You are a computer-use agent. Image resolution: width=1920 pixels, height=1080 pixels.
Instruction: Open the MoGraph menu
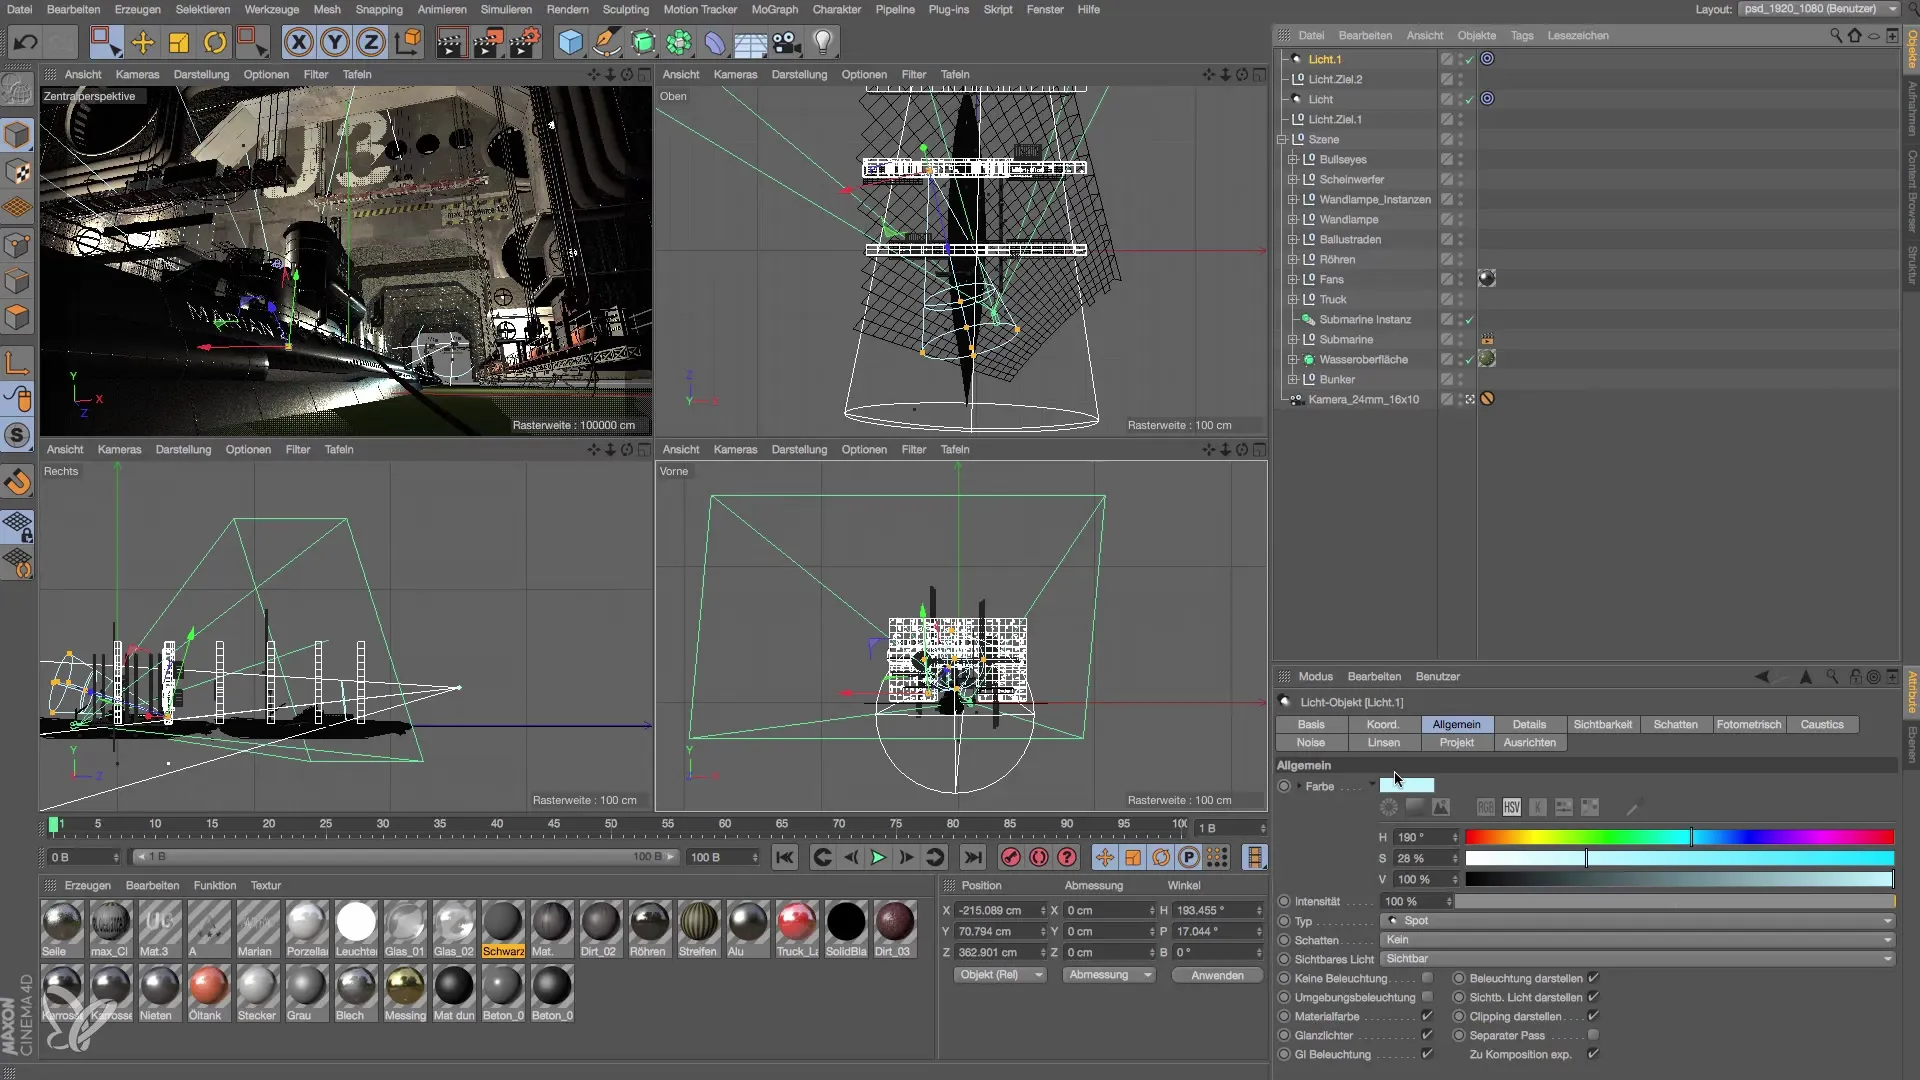coord(775,9)
